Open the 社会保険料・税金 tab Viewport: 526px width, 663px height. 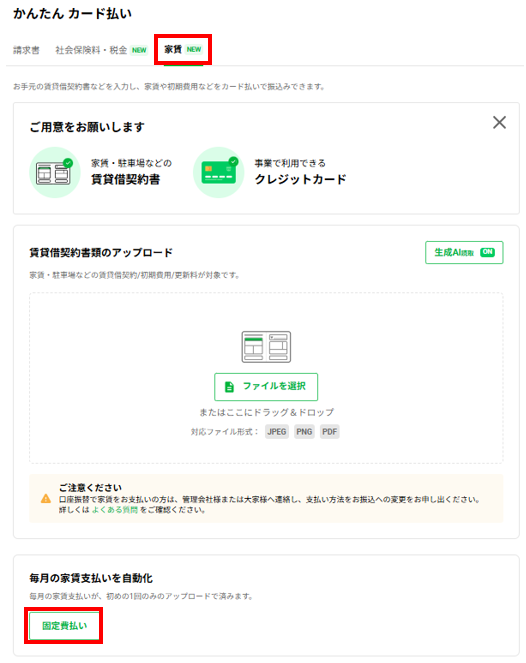tap(101, 50)
